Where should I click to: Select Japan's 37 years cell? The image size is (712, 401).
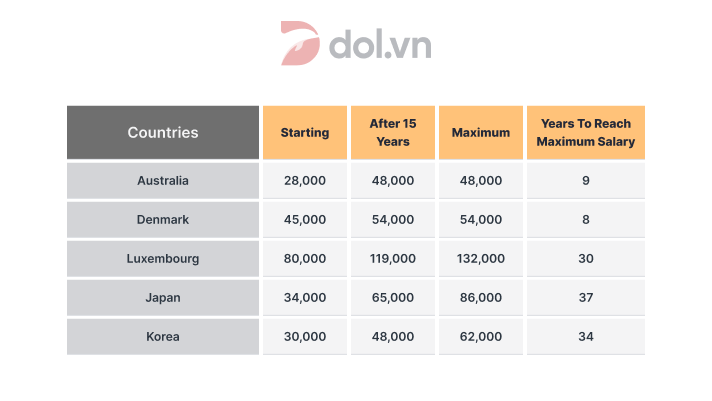click(585, 297)
